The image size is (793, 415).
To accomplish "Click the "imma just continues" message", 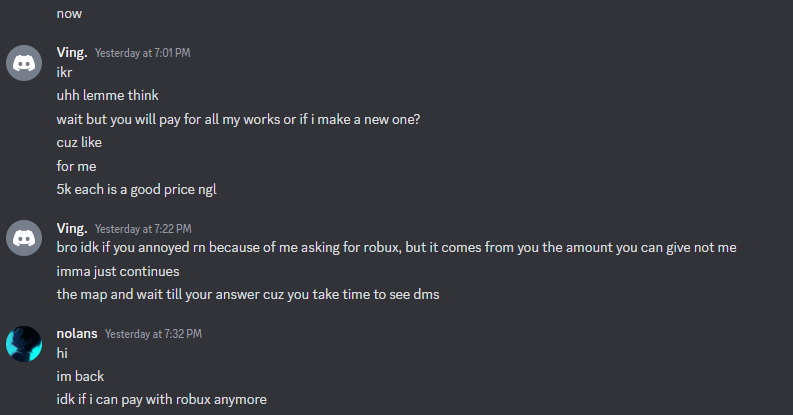I will point(118,271).
